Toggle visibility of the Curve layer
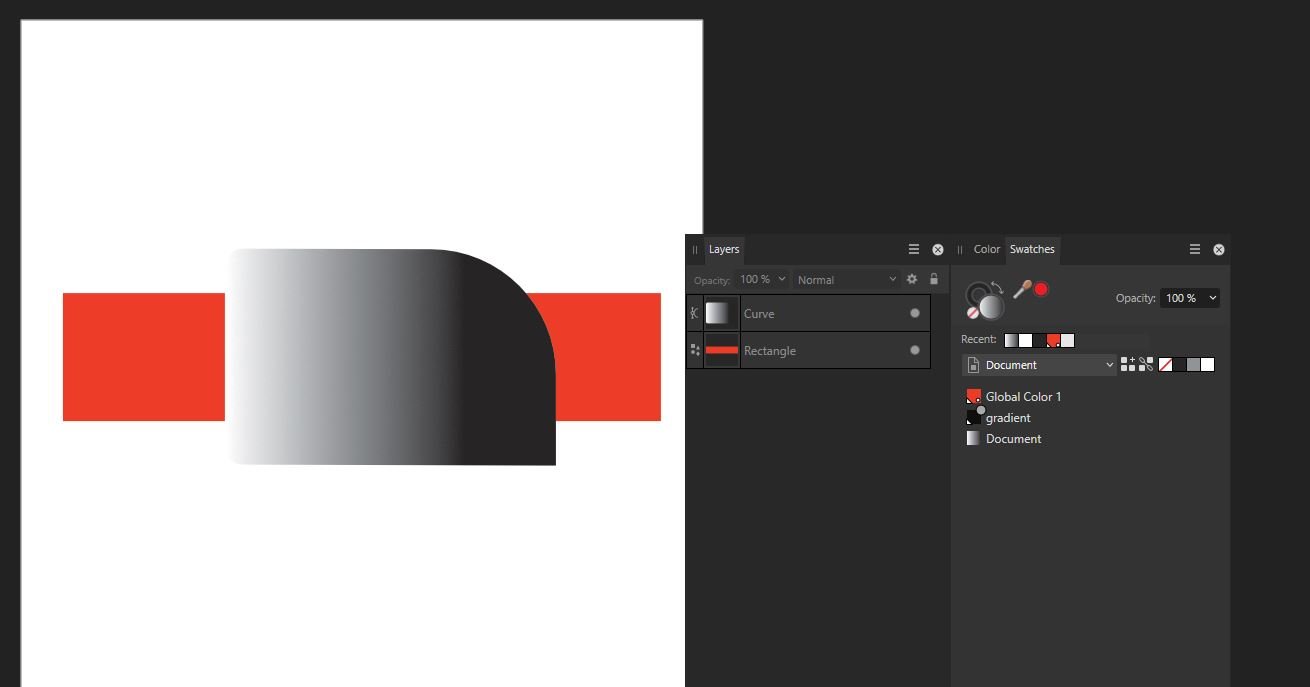Viewport: 1310px width, 687px height. (914, 313)
